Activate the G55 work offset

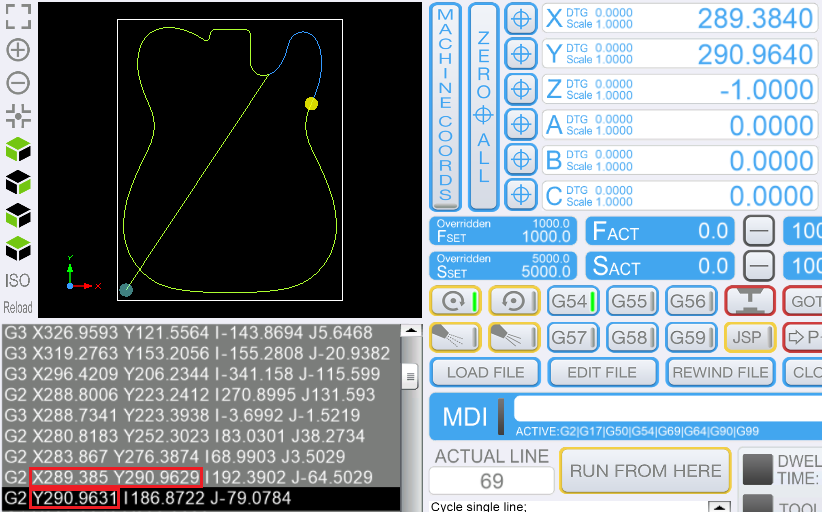630,301
